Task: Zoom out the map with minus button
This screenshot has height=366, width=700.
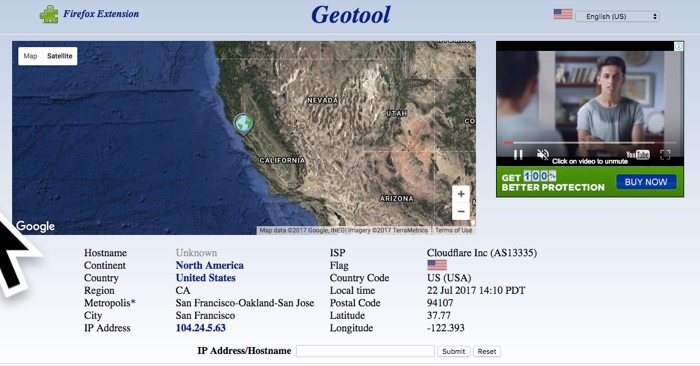Action: tap(461, 211)
